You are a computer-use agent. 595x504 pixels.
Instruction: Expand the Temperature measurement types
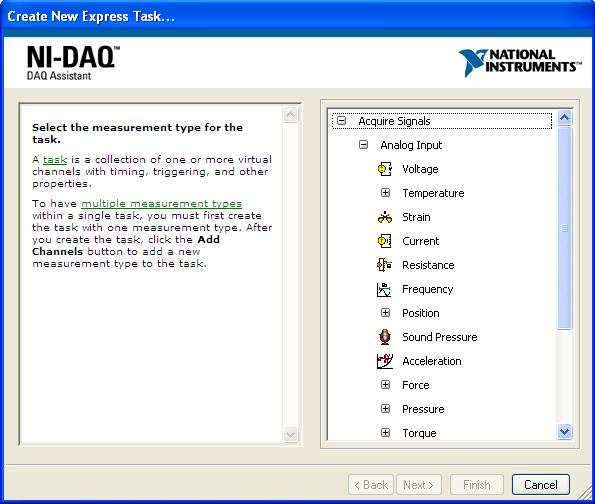coord(386,193)
